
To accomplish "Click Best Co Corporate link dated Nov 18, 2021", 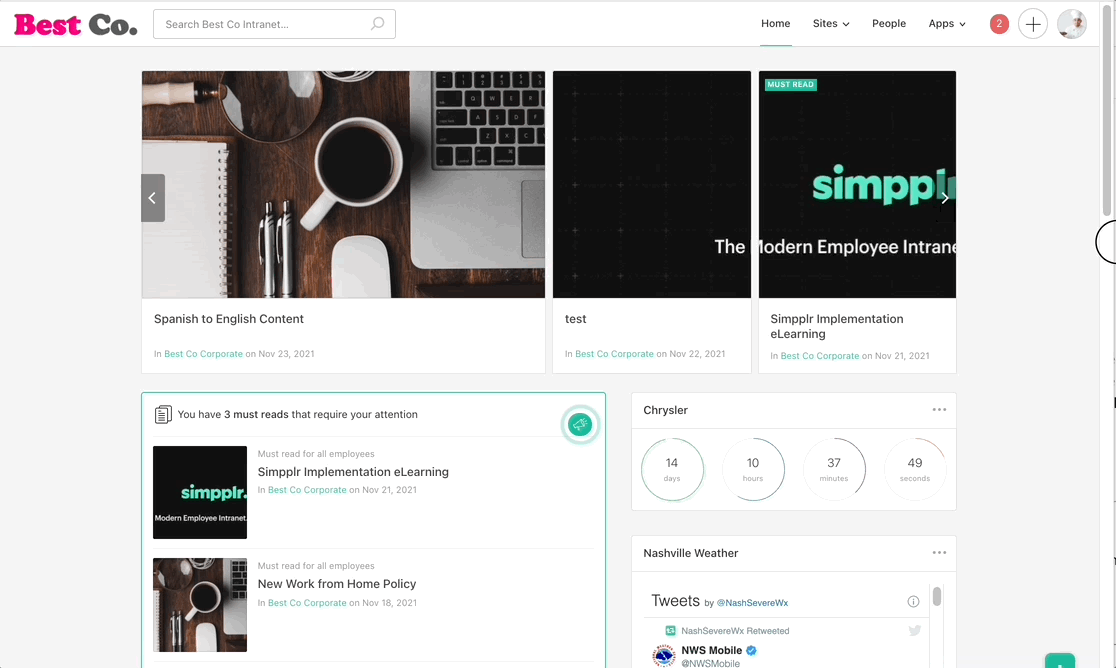I will point(307,603).
